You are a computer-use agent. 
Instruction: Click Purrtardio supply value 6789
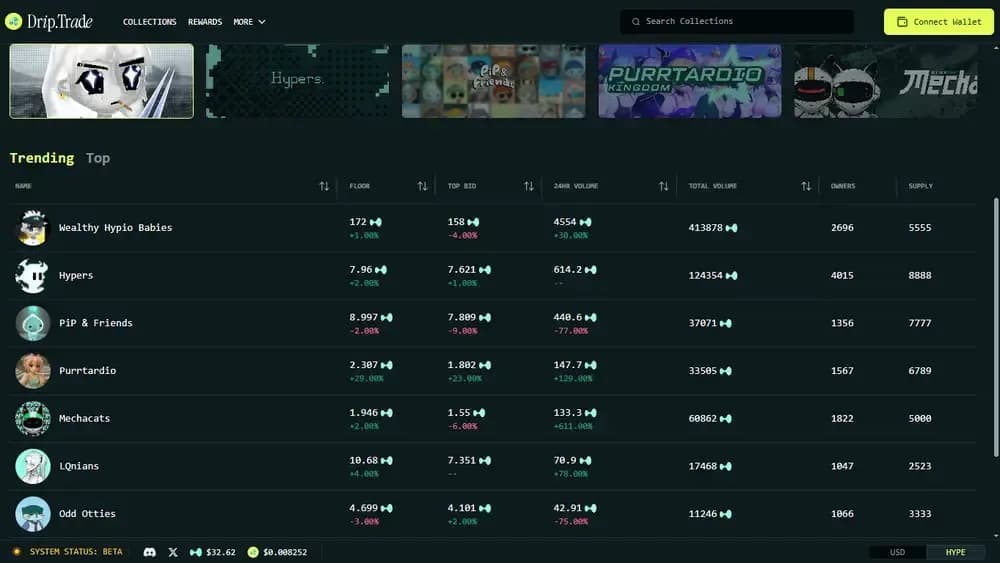point(920,370)
